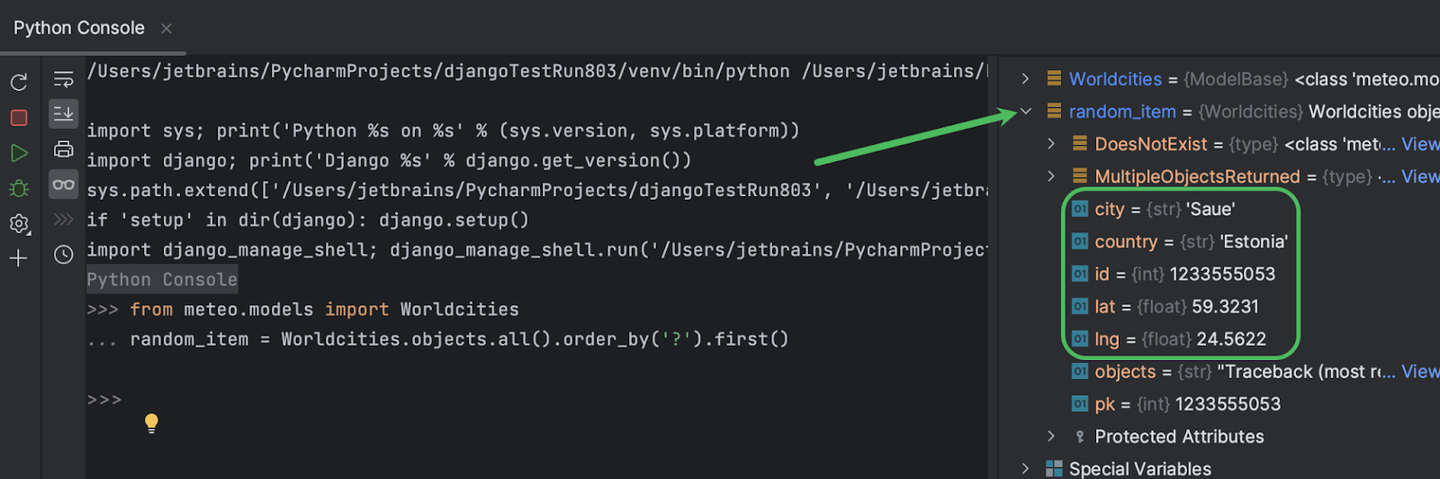
Task: Toggle scroll to the end
Action: click(x=63, y=114)
